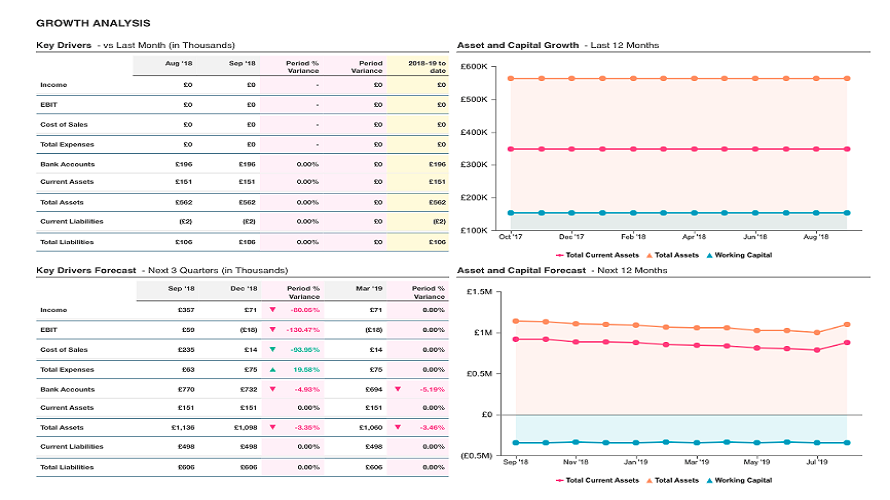Click the red arrow beside Total Assets -3.46%

398,427
